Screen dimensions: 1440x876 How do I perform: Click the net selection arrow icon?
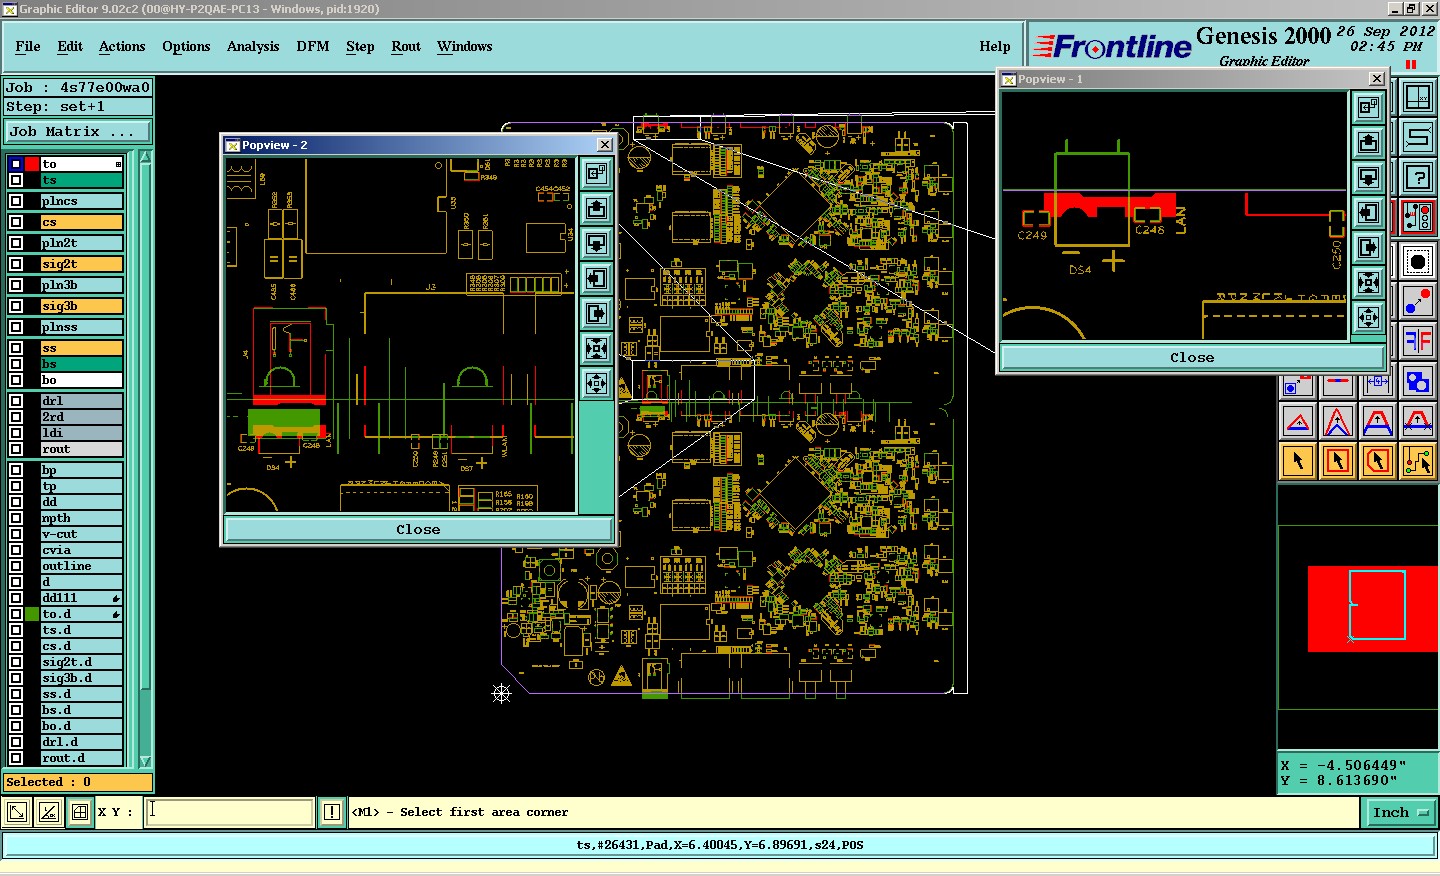(x=1417, y=461)
